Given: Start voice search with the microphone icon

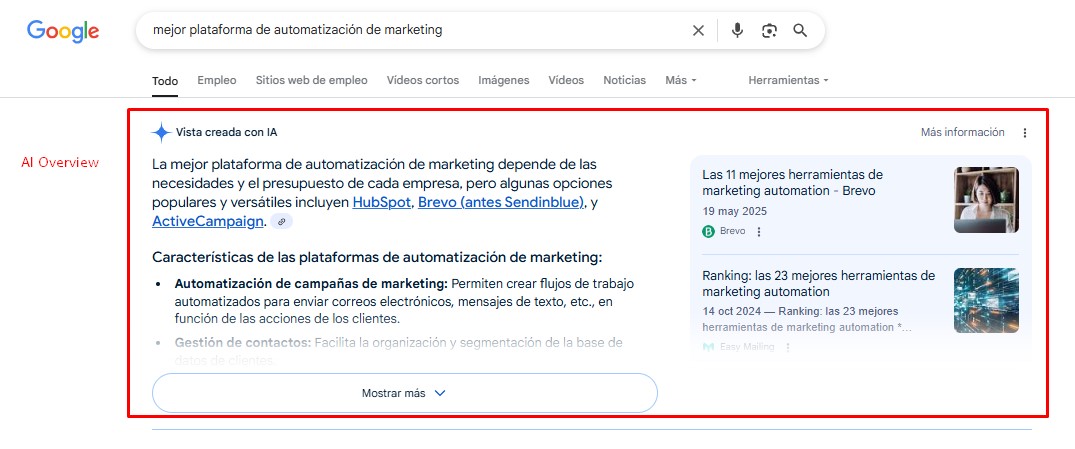Looking at the screenshot, I should (737, 30).
